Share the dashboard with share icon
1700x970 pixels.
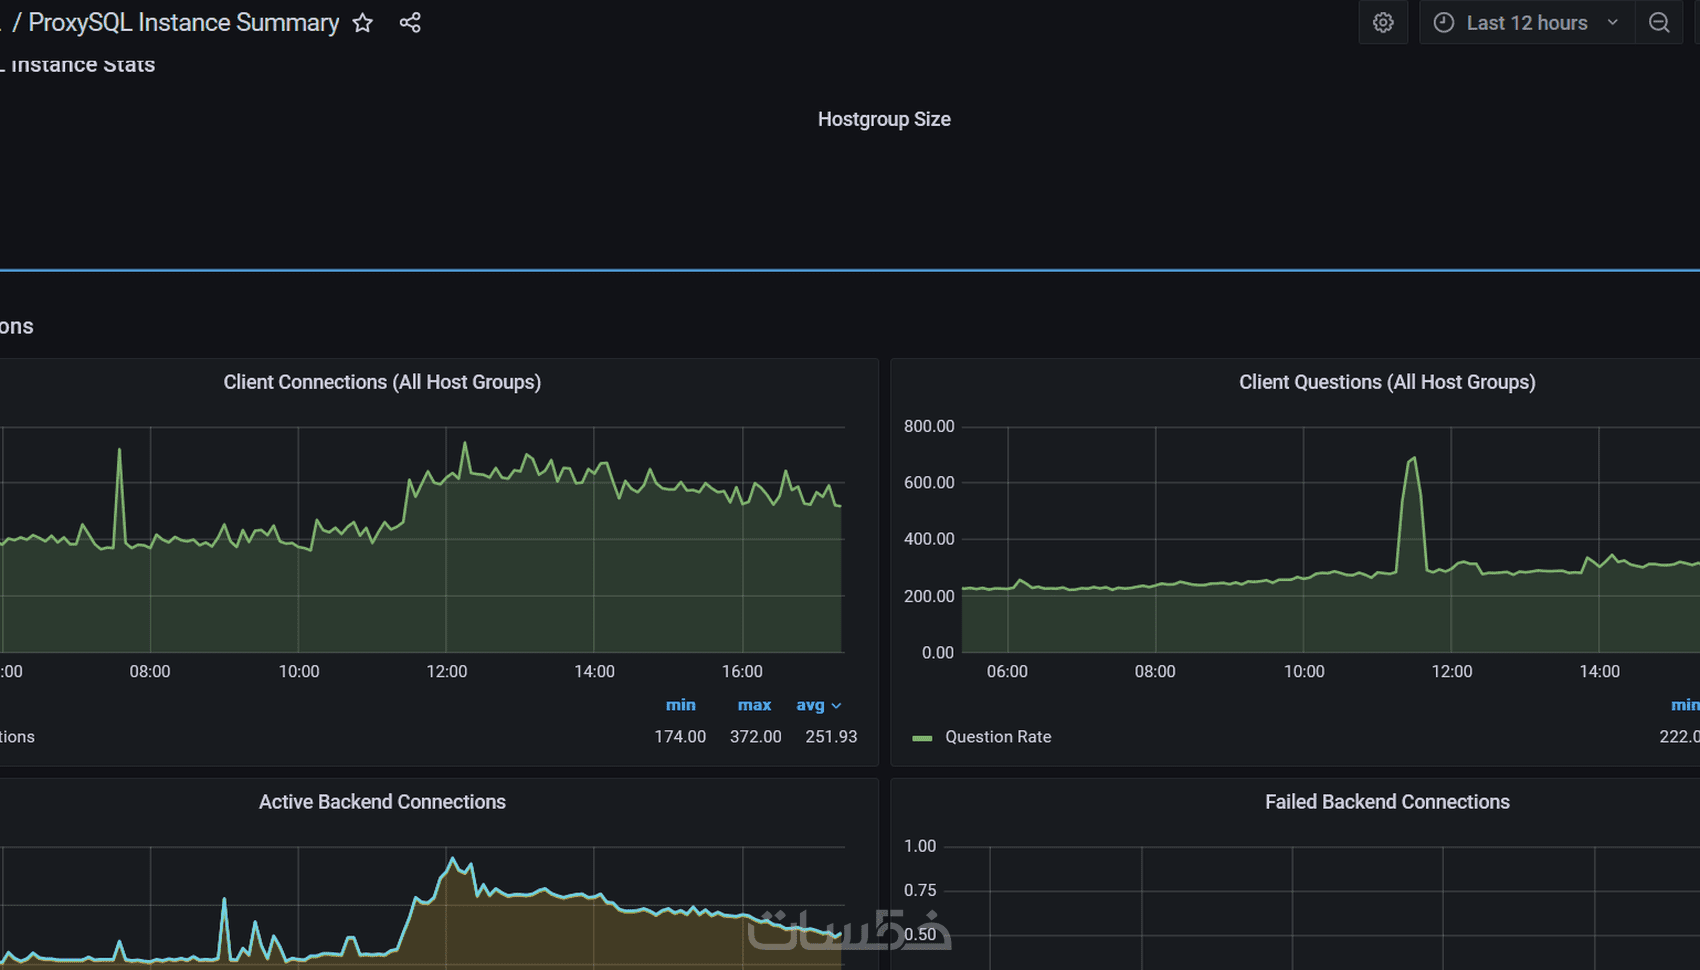click(x=410, y=23)
